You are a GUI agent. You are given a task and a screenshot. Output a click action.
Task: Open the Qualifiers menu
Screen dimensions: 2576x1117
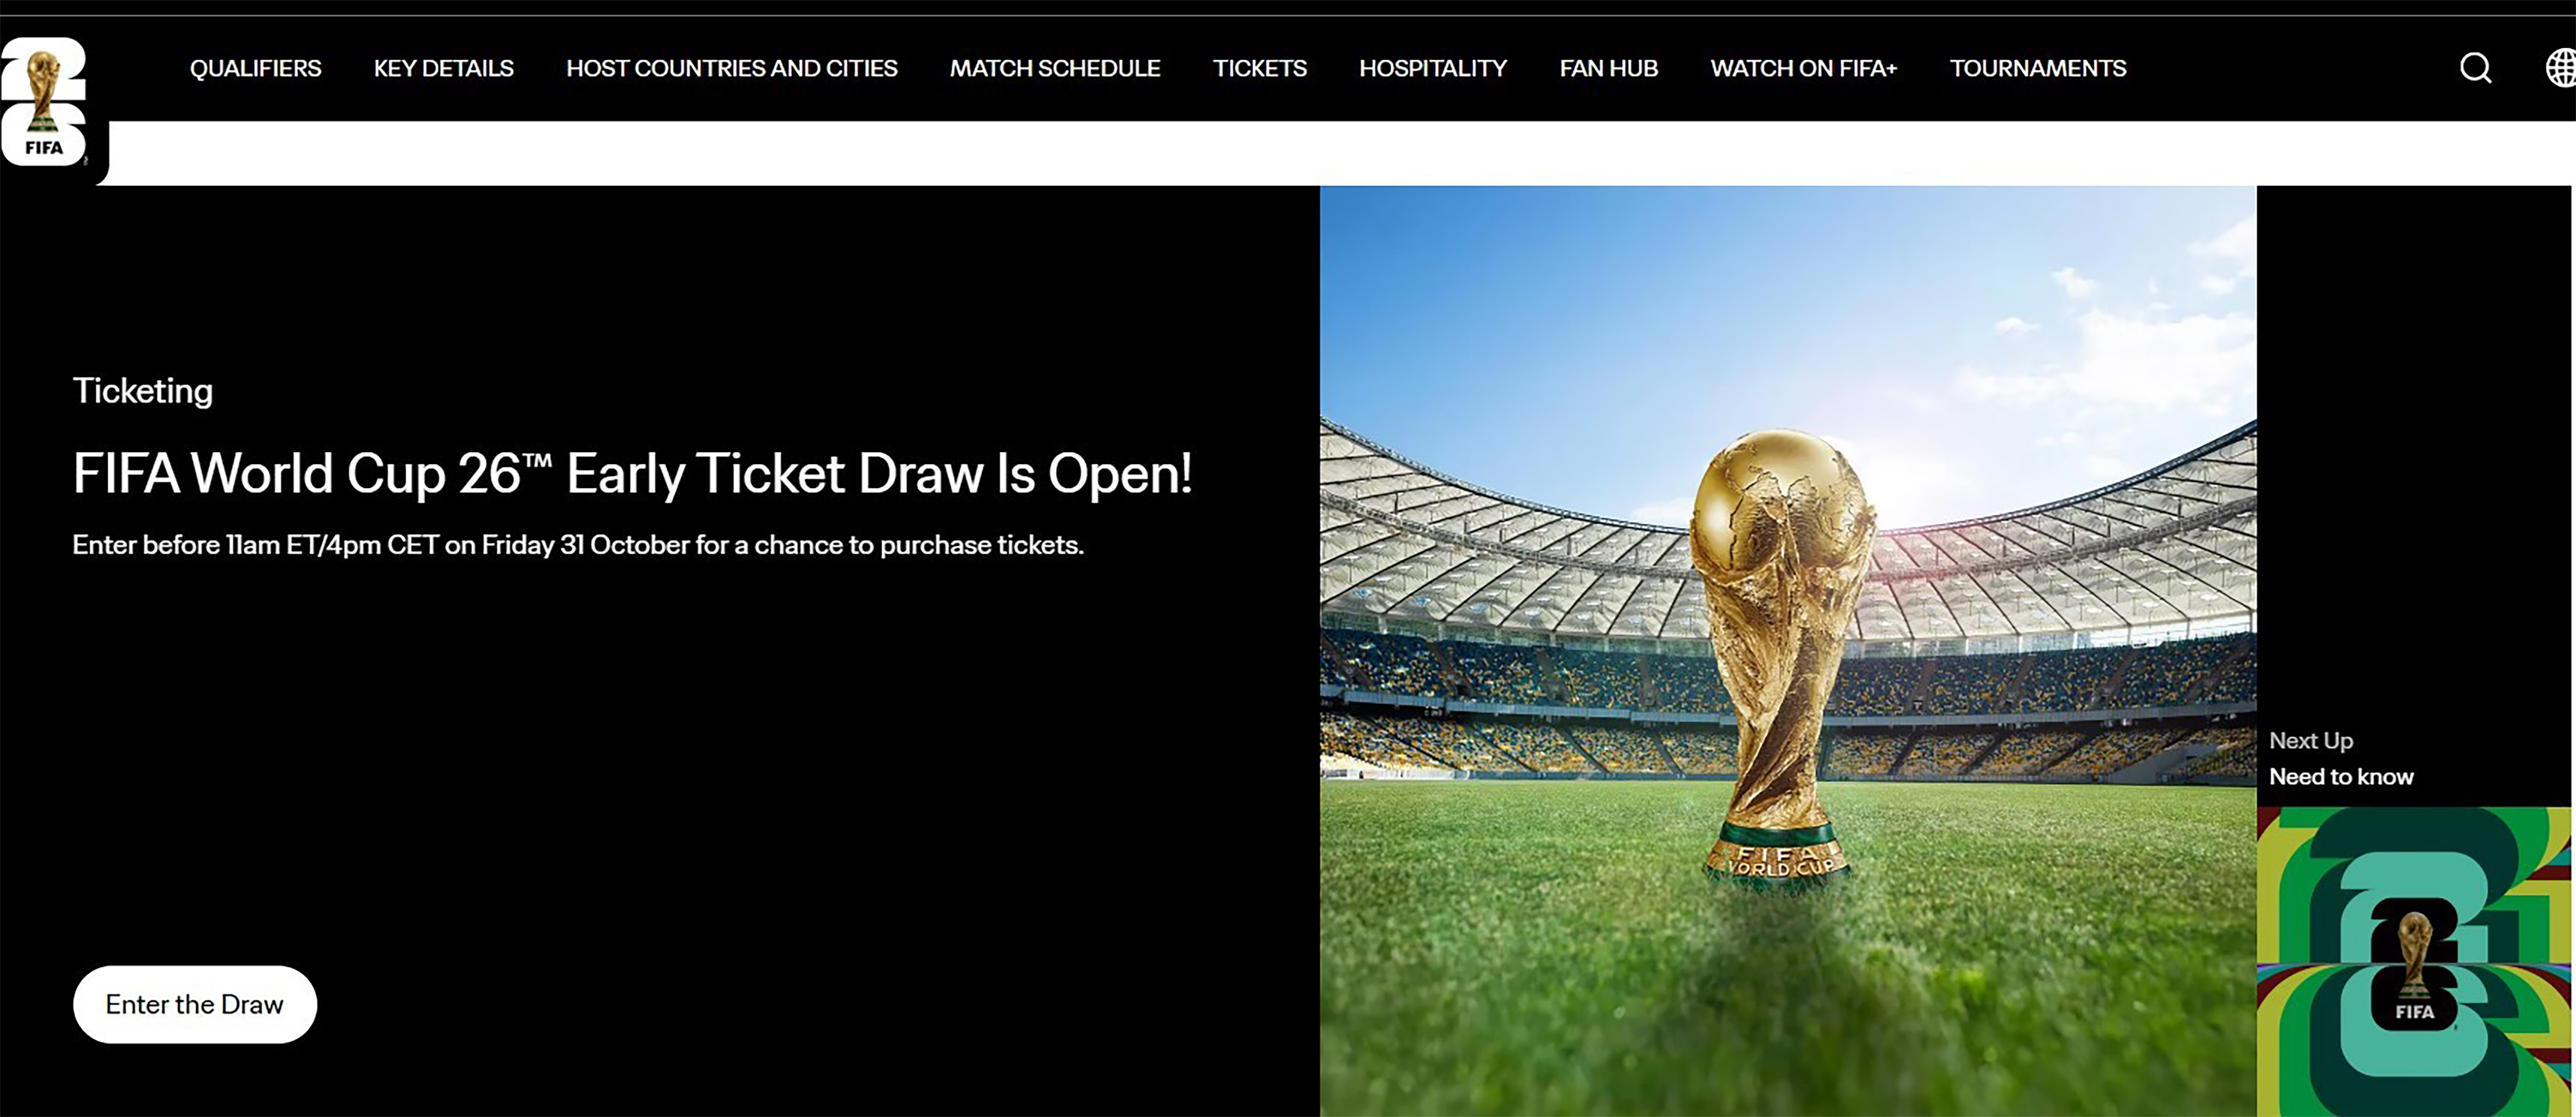[x=256, y=68]
